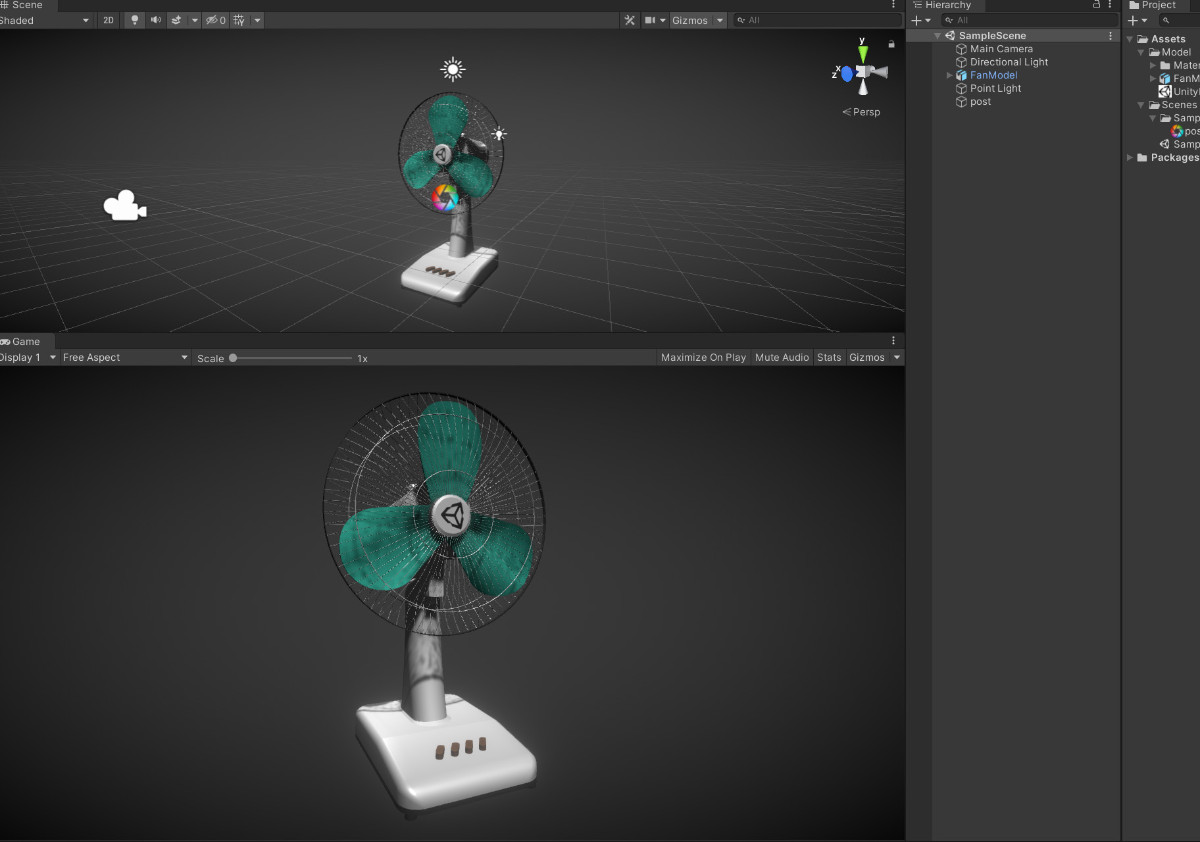Screen dimensions: 1200x842
Task: Toggle 2D view mode in Scene
Action: (x=109, y=20)
